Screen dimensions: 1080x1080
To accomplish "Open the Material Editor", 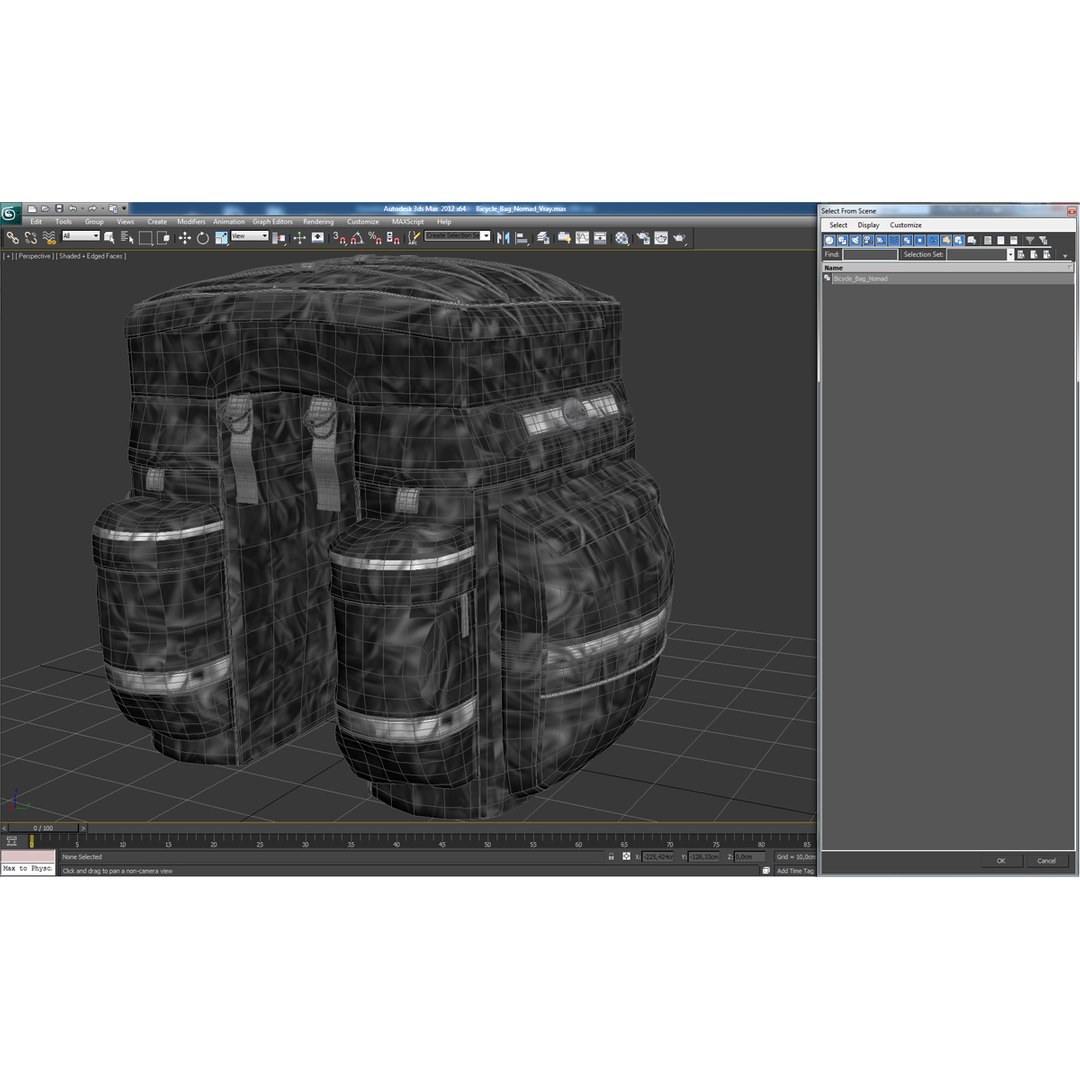I will (622, 238).
